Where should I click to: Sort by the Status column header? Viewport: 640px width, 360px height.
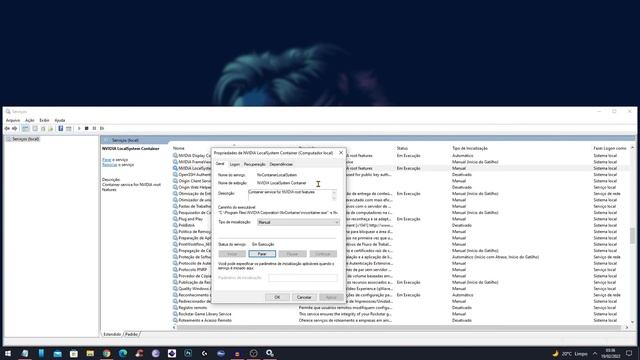pyautogui.click(x=402, y=148)
